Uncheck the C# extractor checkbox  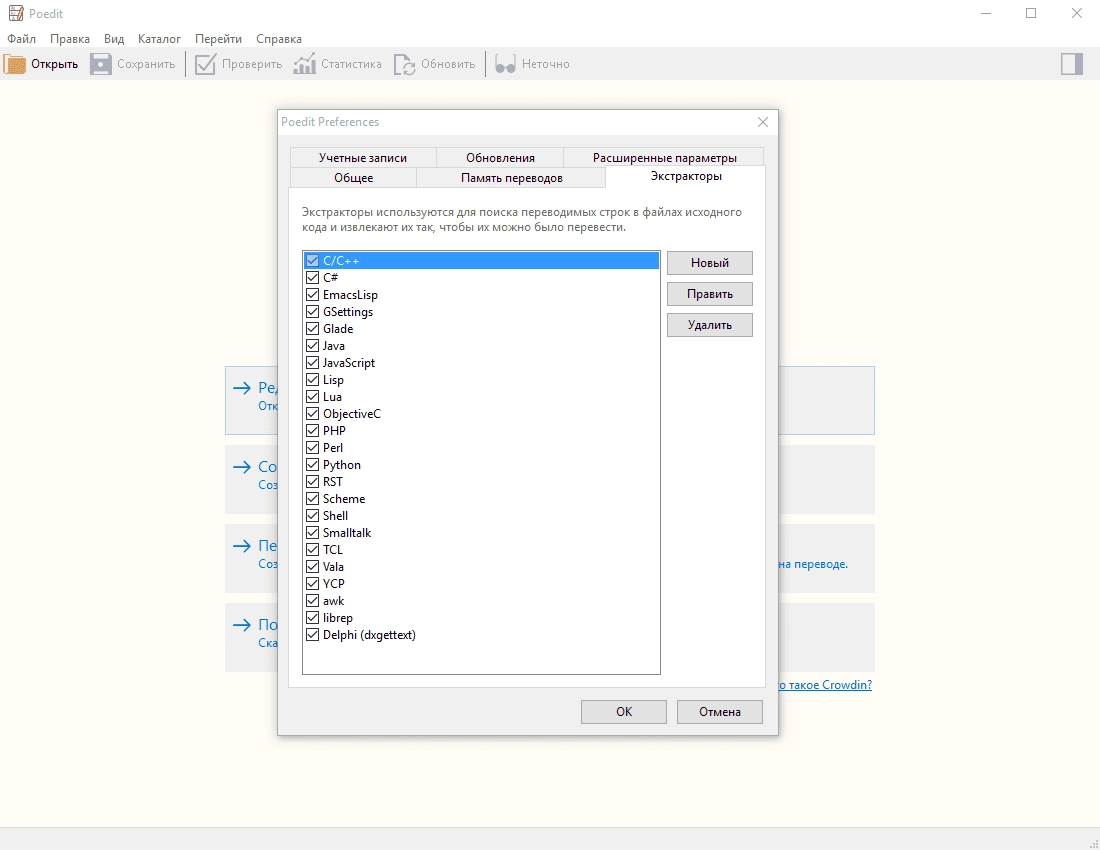312,278
